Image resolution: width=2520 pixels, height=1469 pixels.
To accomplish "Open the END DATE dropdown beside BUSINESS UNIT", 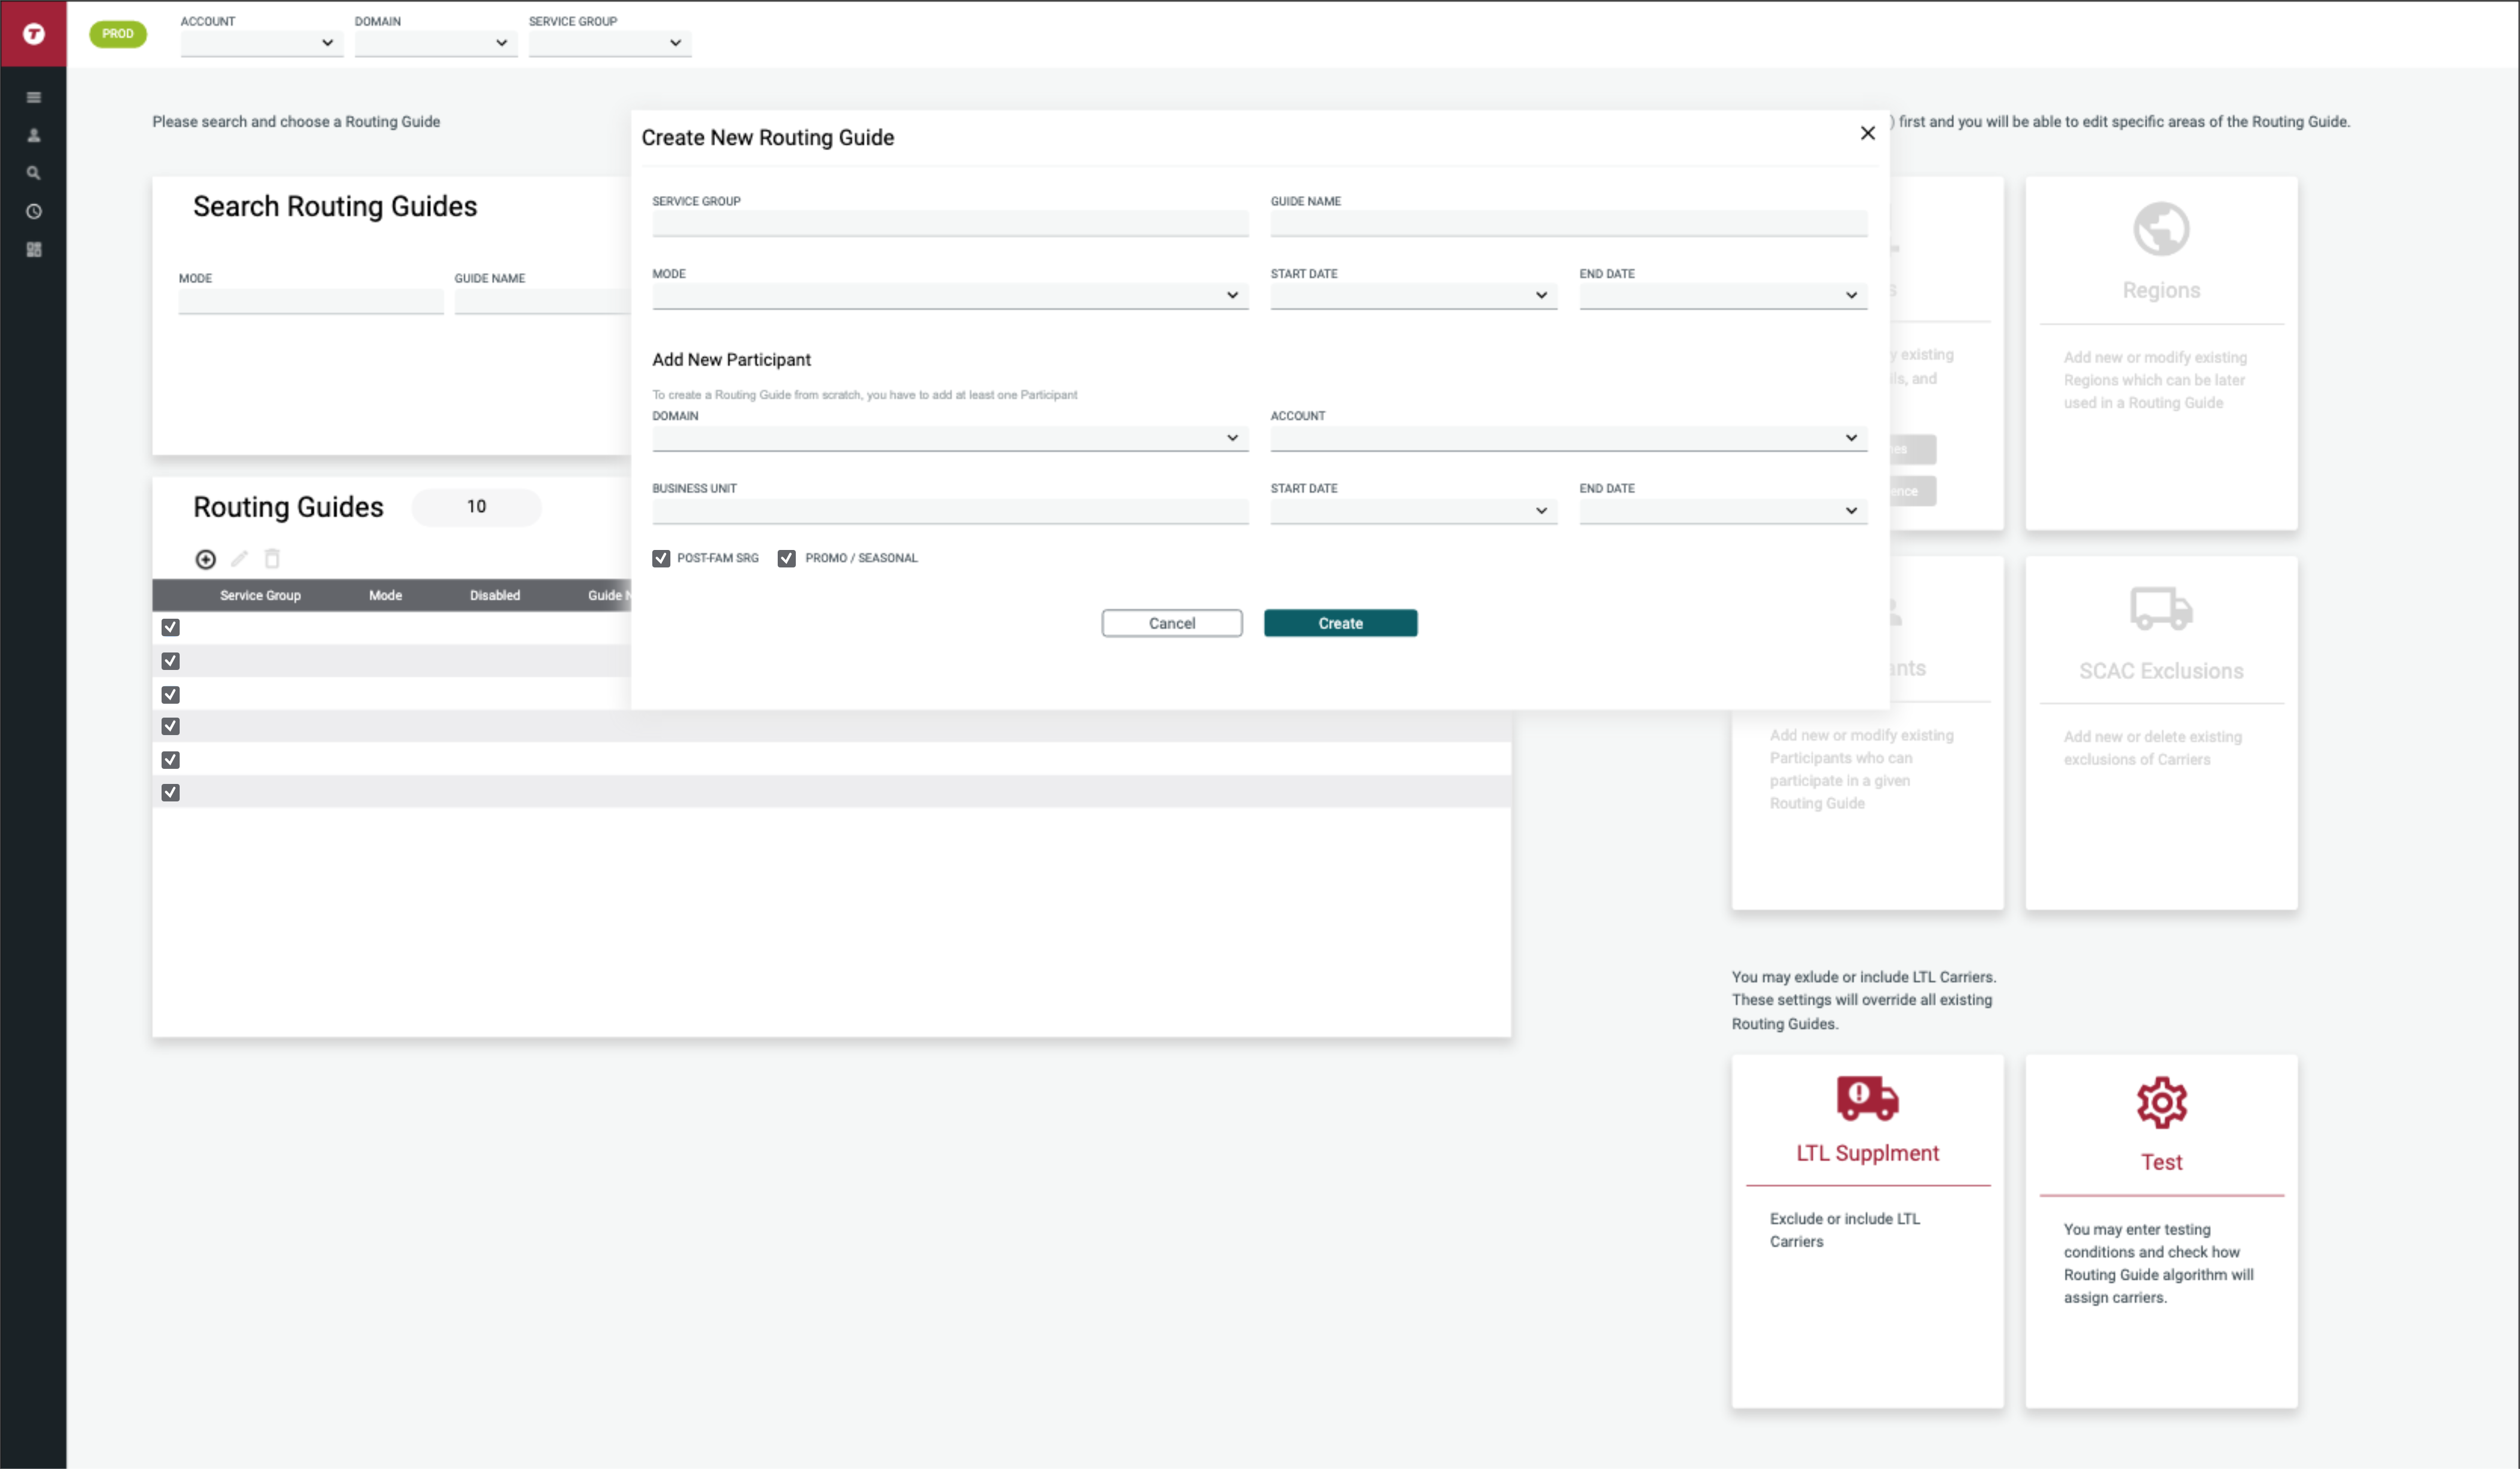I will click(1723, 511).
